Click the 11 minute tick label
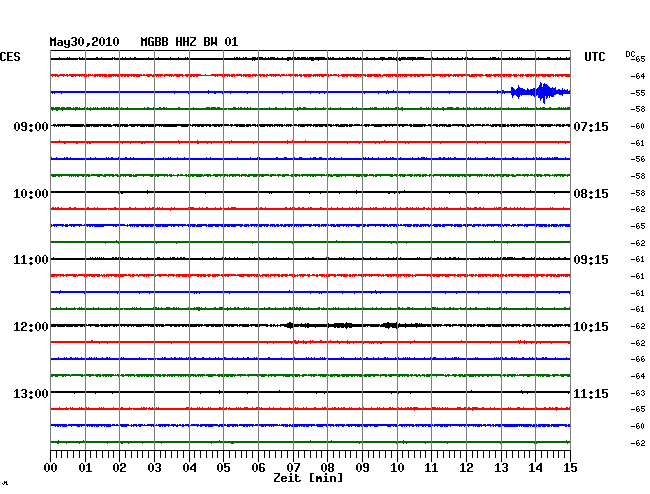Image resolution: width=650 pixels, height=494 pixels. [x=431, y=467]
